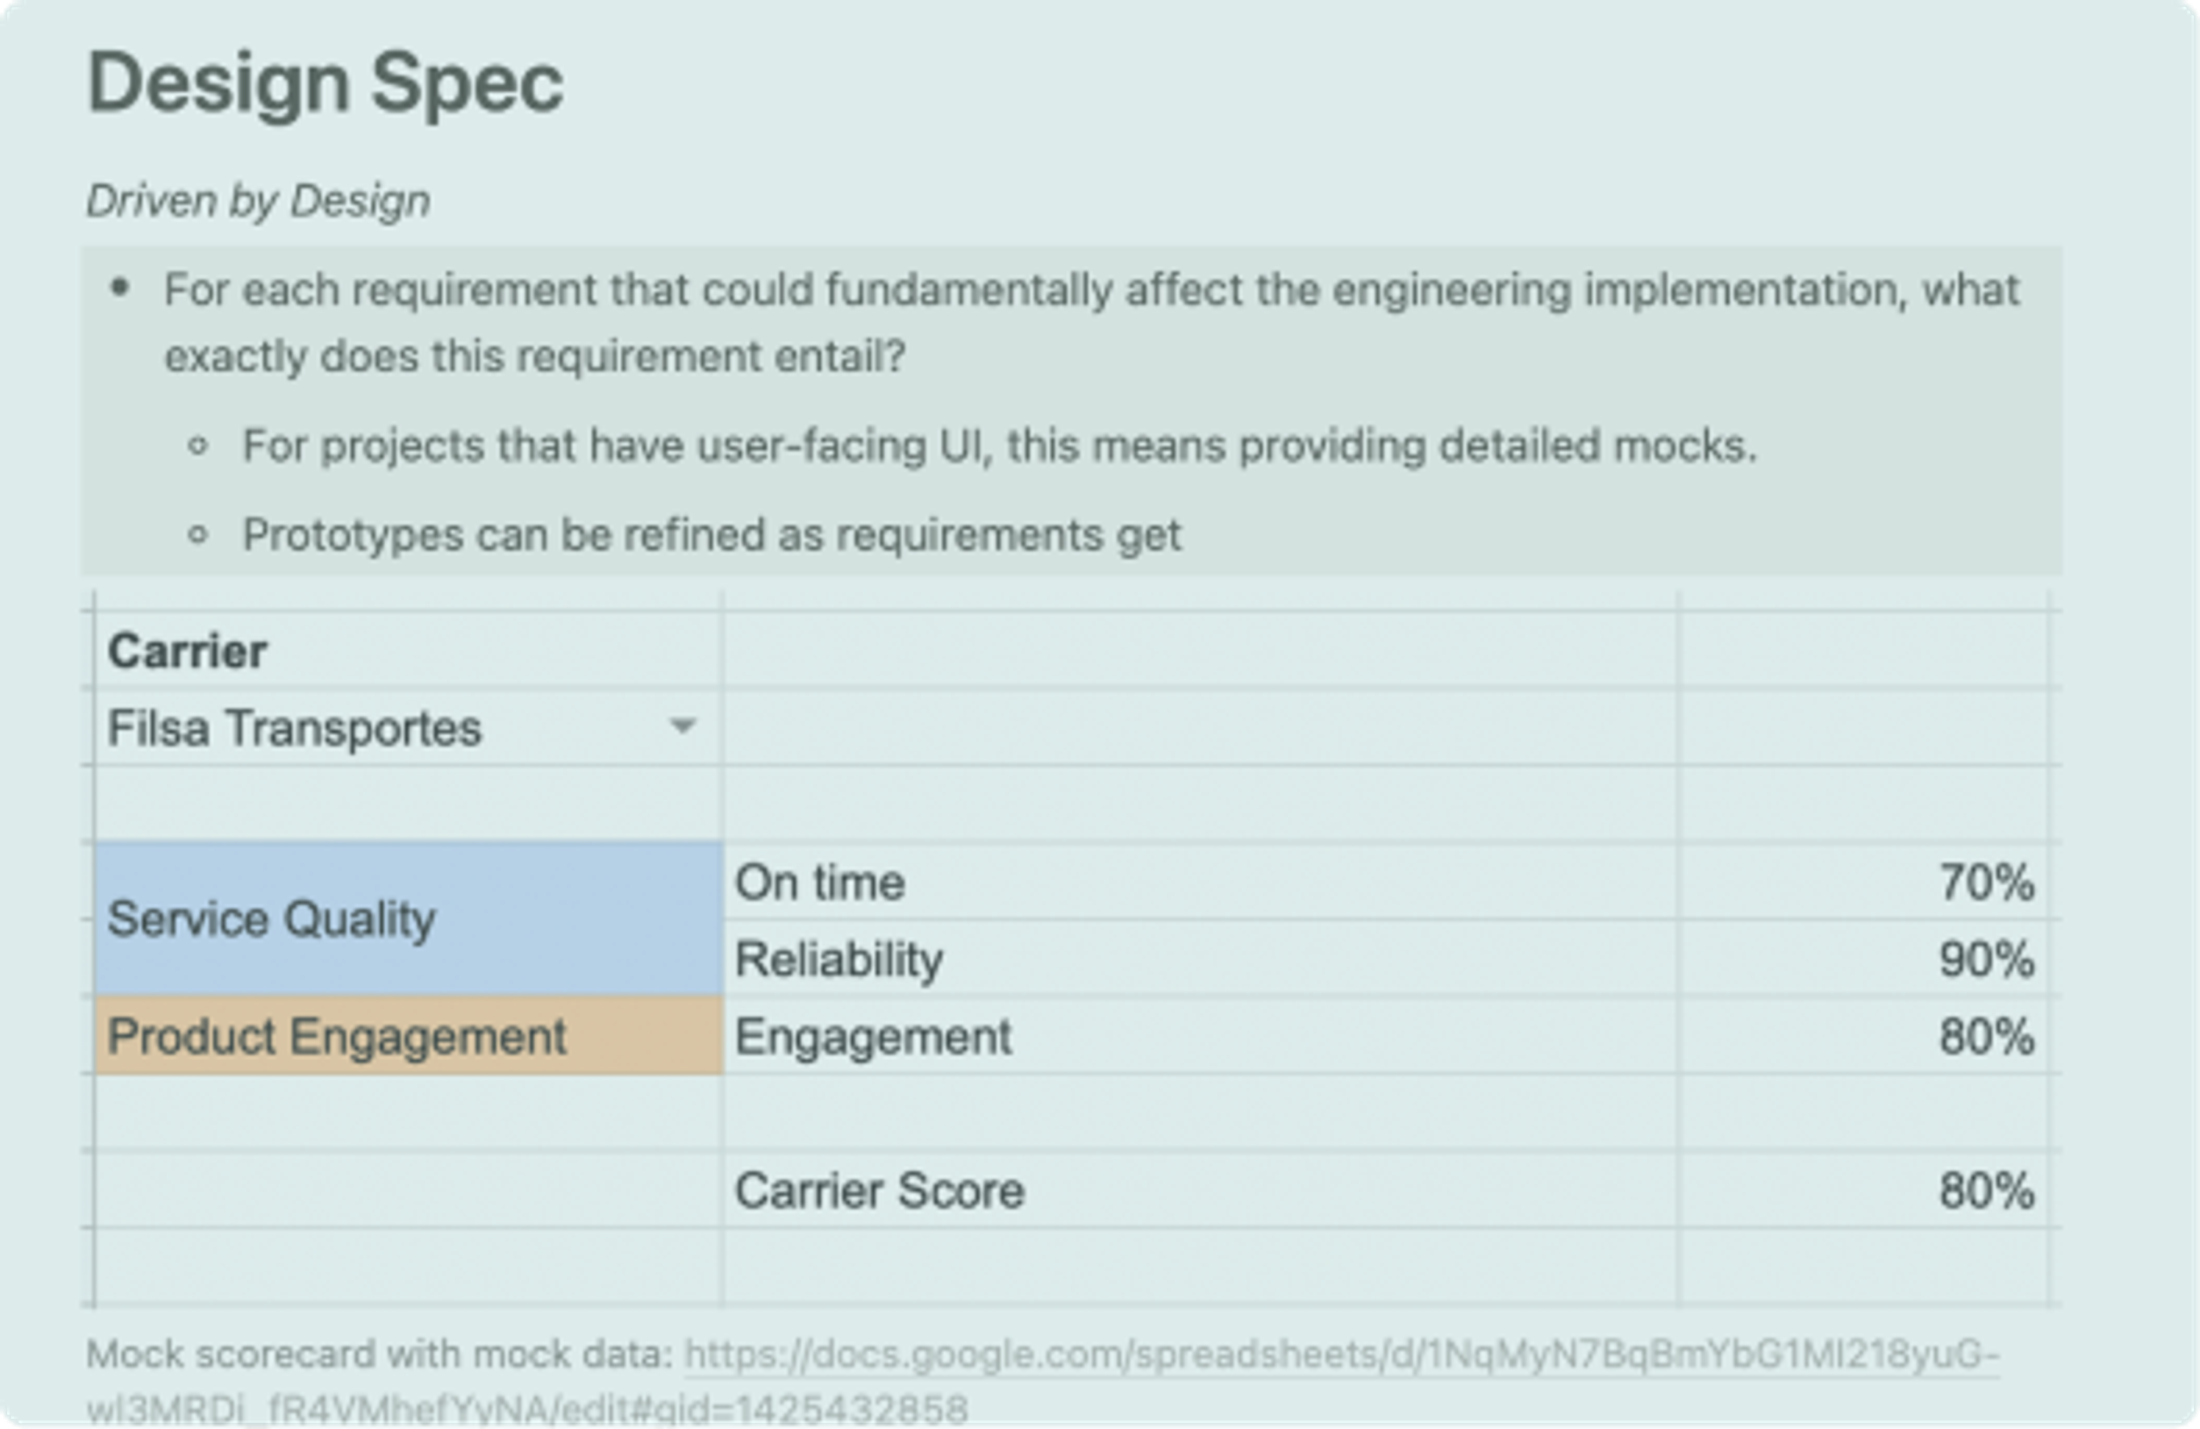Select the Product Engagement orange cell
Screen dimensions: 2200x1429
[408, 1035]
